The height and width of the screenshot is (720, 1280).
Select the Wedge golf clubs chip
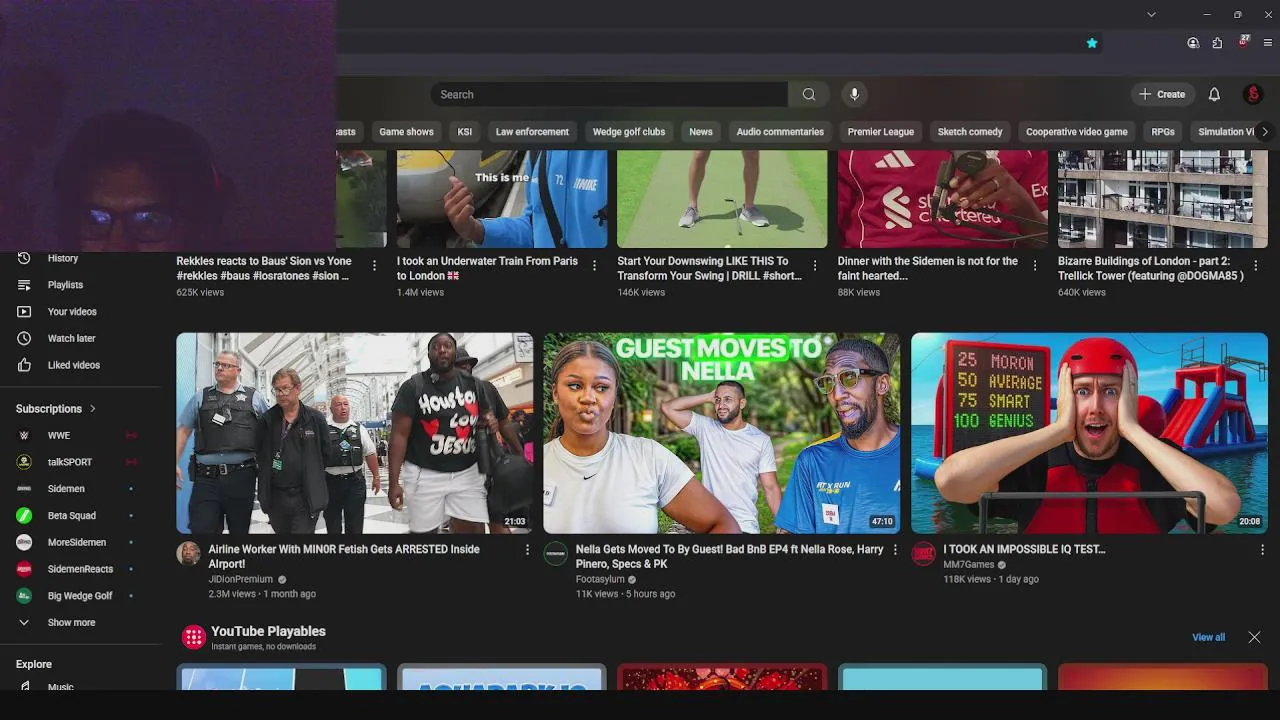point(628,132)
